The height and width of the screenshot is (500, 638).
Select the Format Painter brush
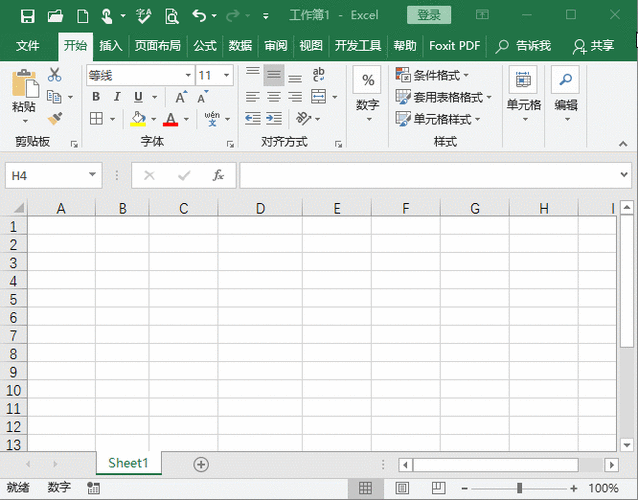(55, 118)
